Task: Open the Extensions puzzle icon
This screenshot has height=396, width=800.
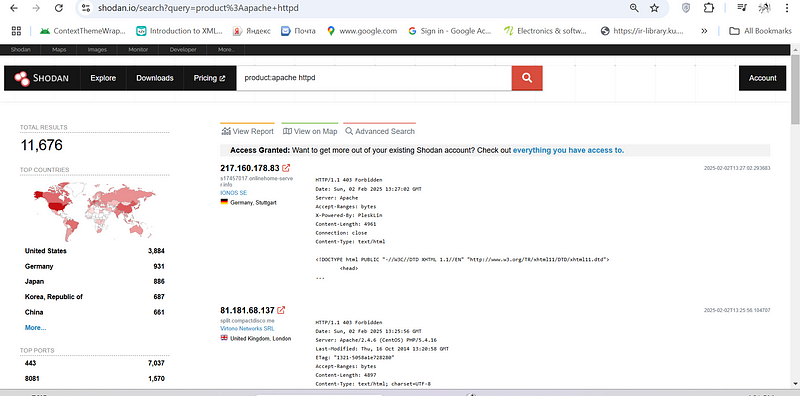Action: [x=709, y=8]
